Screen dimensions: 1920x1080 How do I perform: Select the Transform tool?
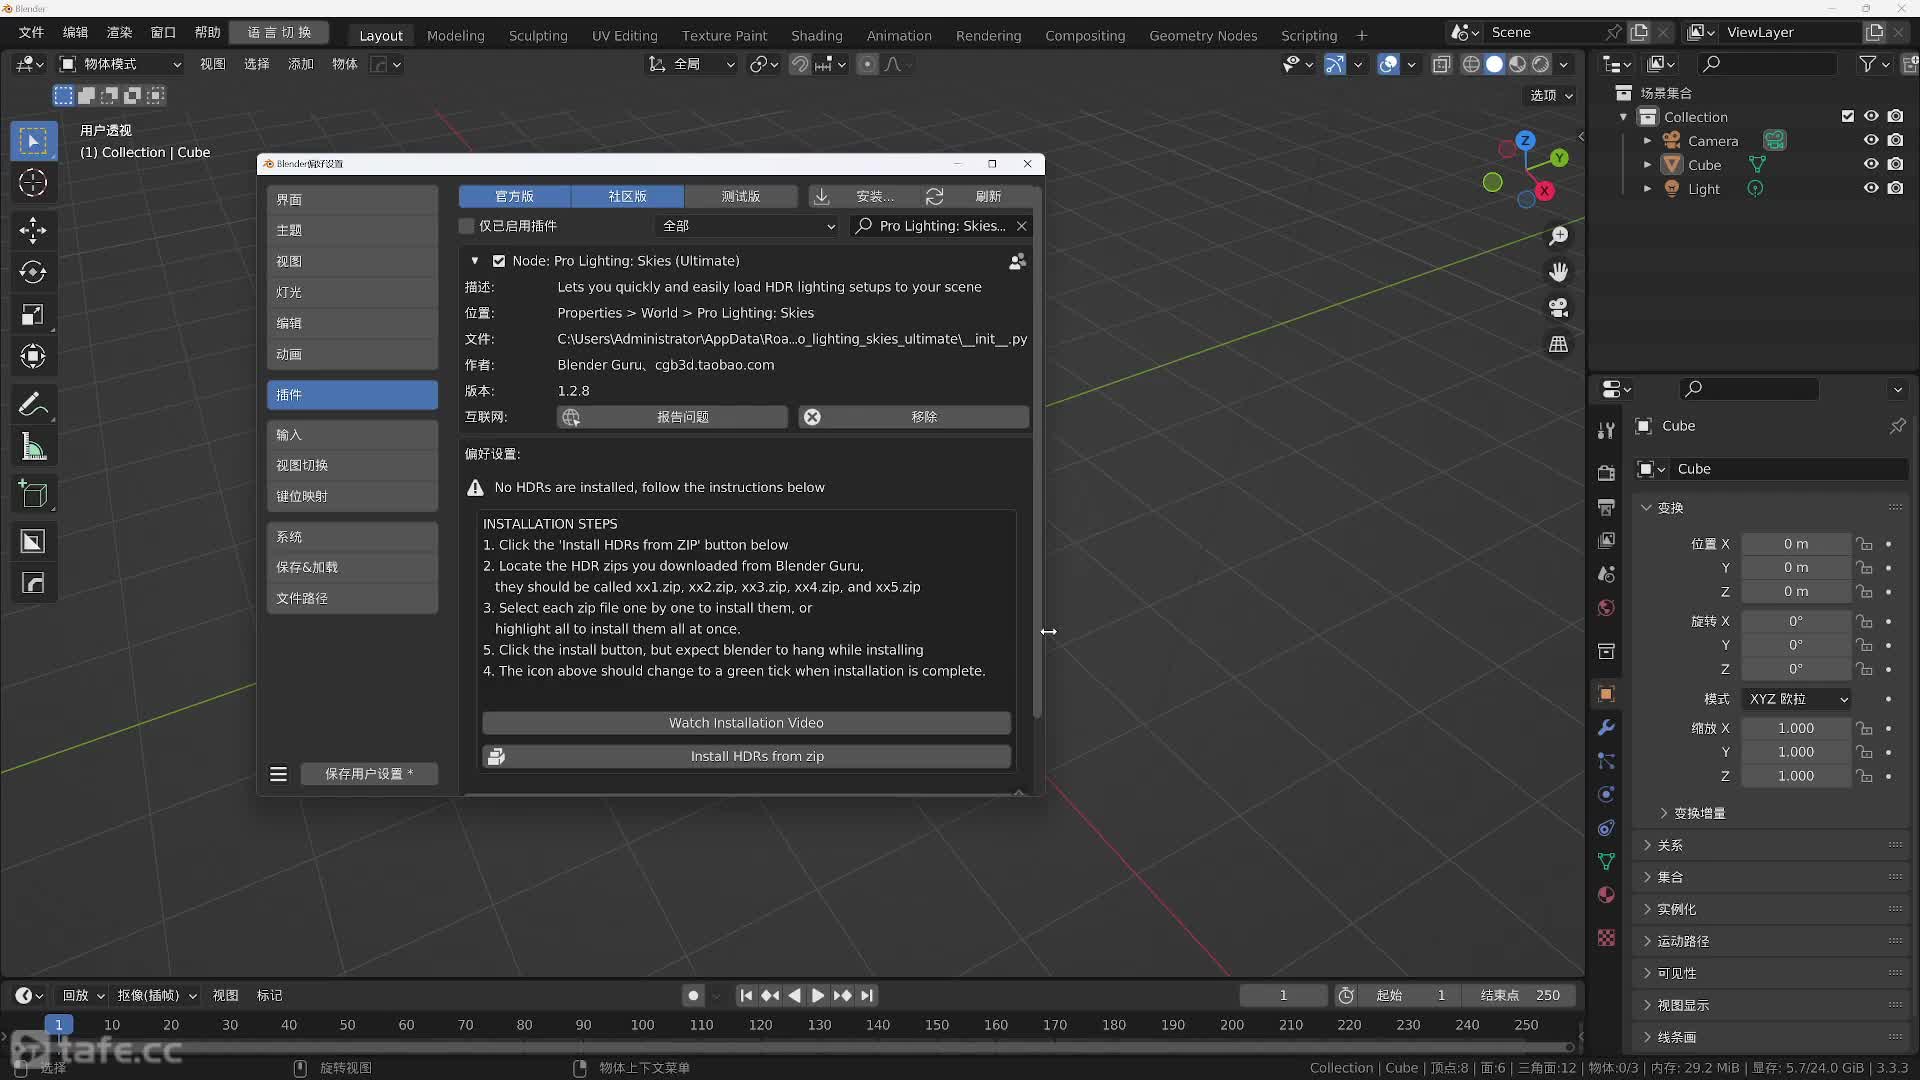point(33,357)
